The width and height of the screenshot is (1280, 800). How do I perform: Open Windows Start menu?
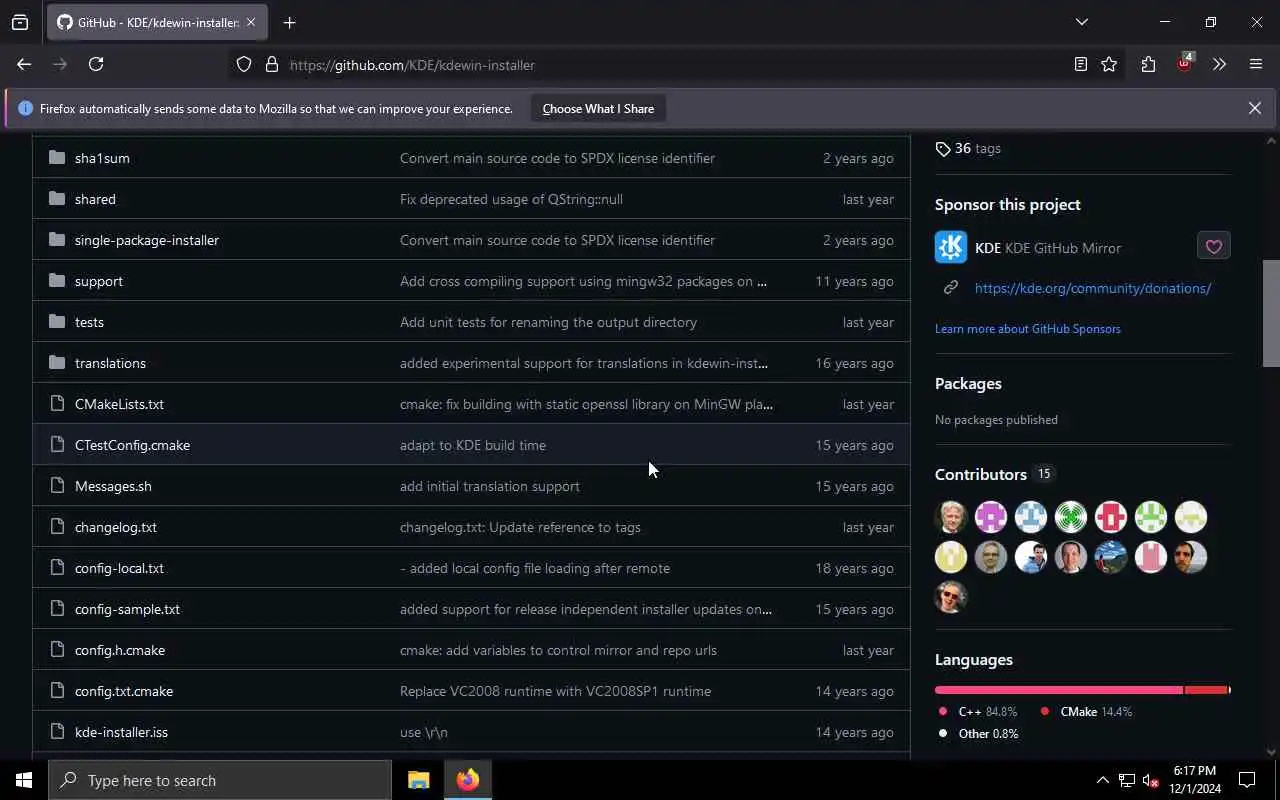(24, 780)
